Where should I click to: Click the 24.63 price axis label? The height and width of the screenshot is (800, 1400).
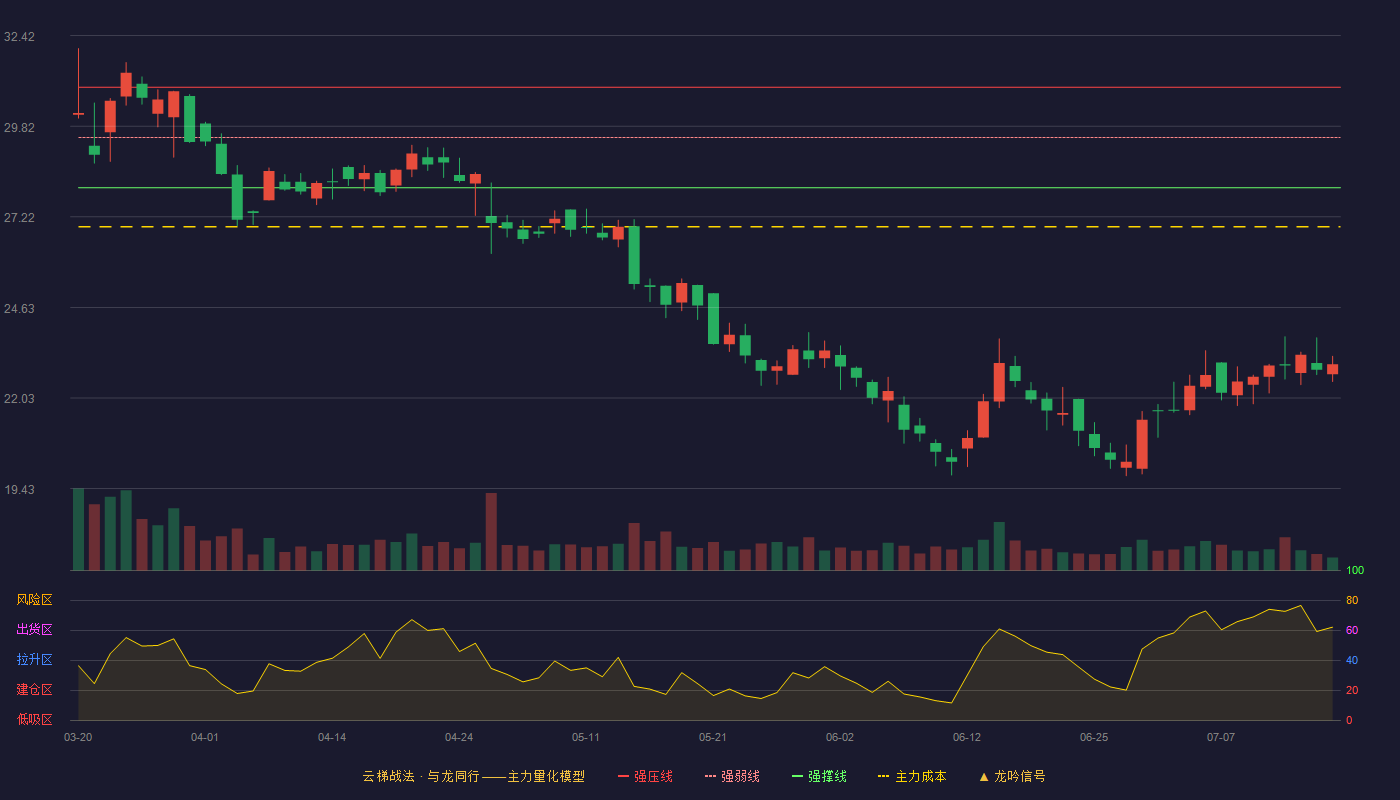coord(19,309)
